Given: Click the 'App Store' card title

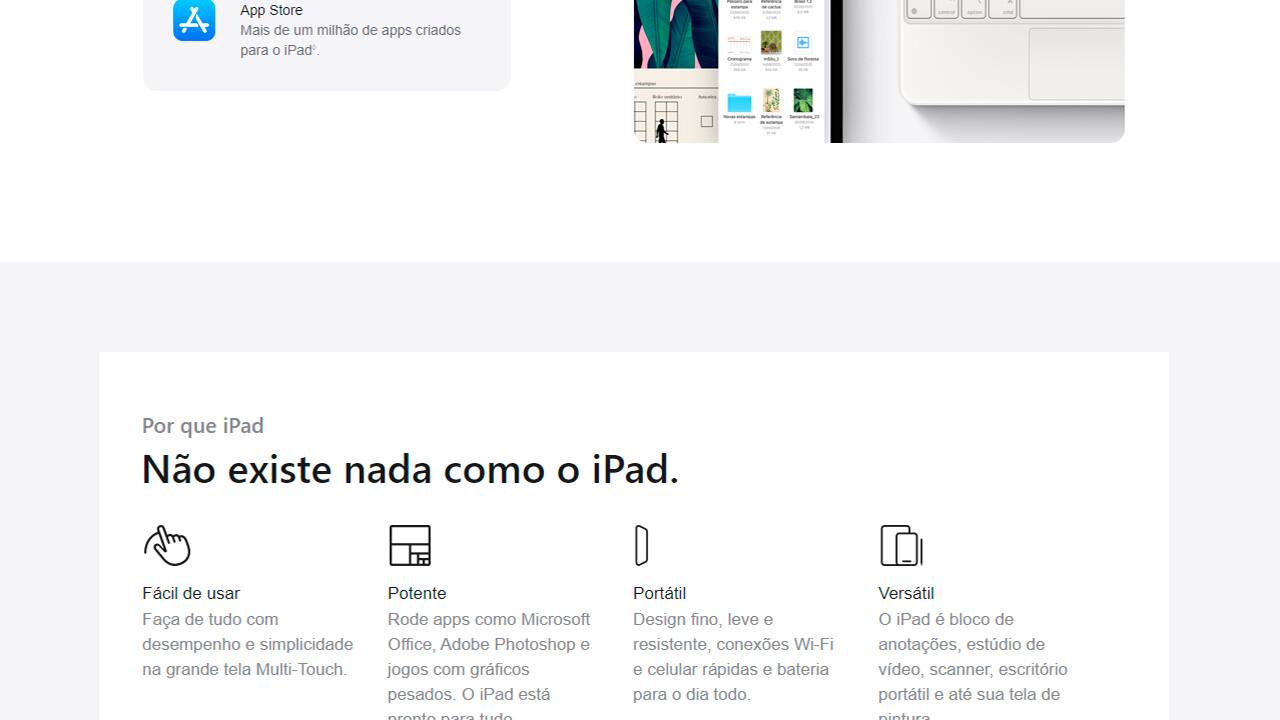Looking at the screenshot, I should (271, 10).
